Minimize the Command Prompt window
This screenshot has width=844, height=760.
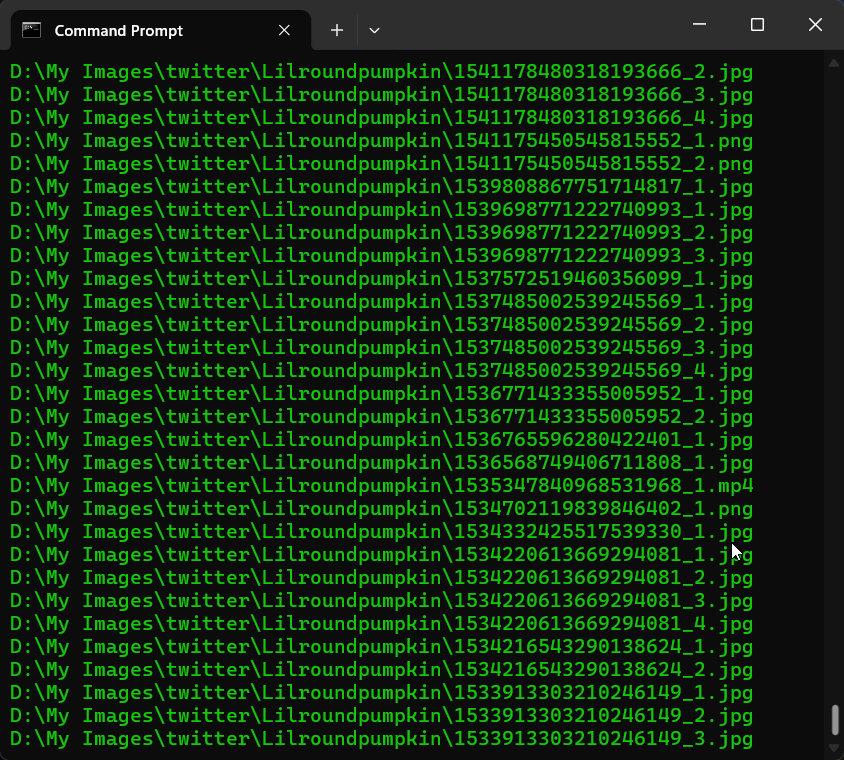point(699,24)
